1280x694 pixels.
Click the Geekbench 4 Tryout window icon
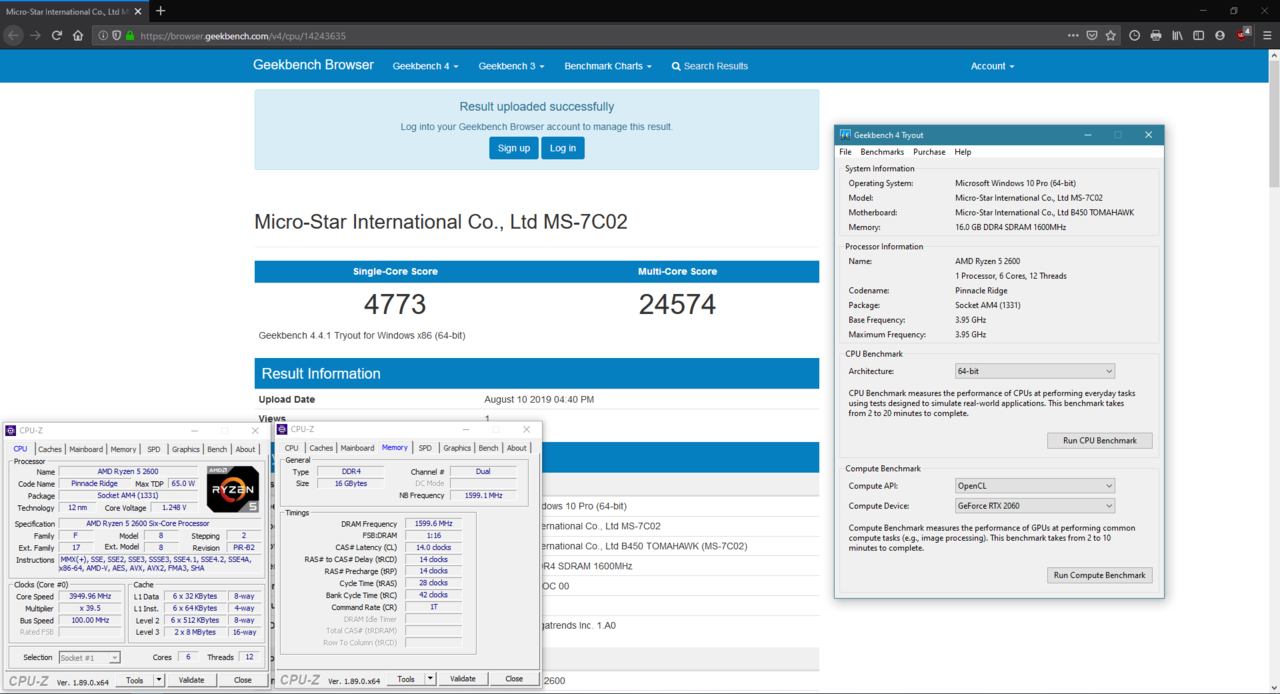pos(845,135)
